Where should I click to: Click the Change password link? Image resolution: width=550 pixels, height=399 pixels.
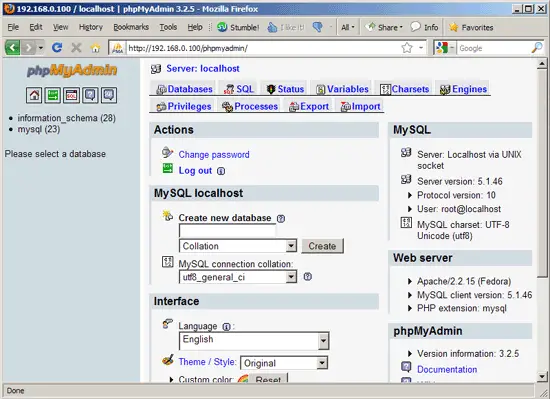click(x=214, y=155)
